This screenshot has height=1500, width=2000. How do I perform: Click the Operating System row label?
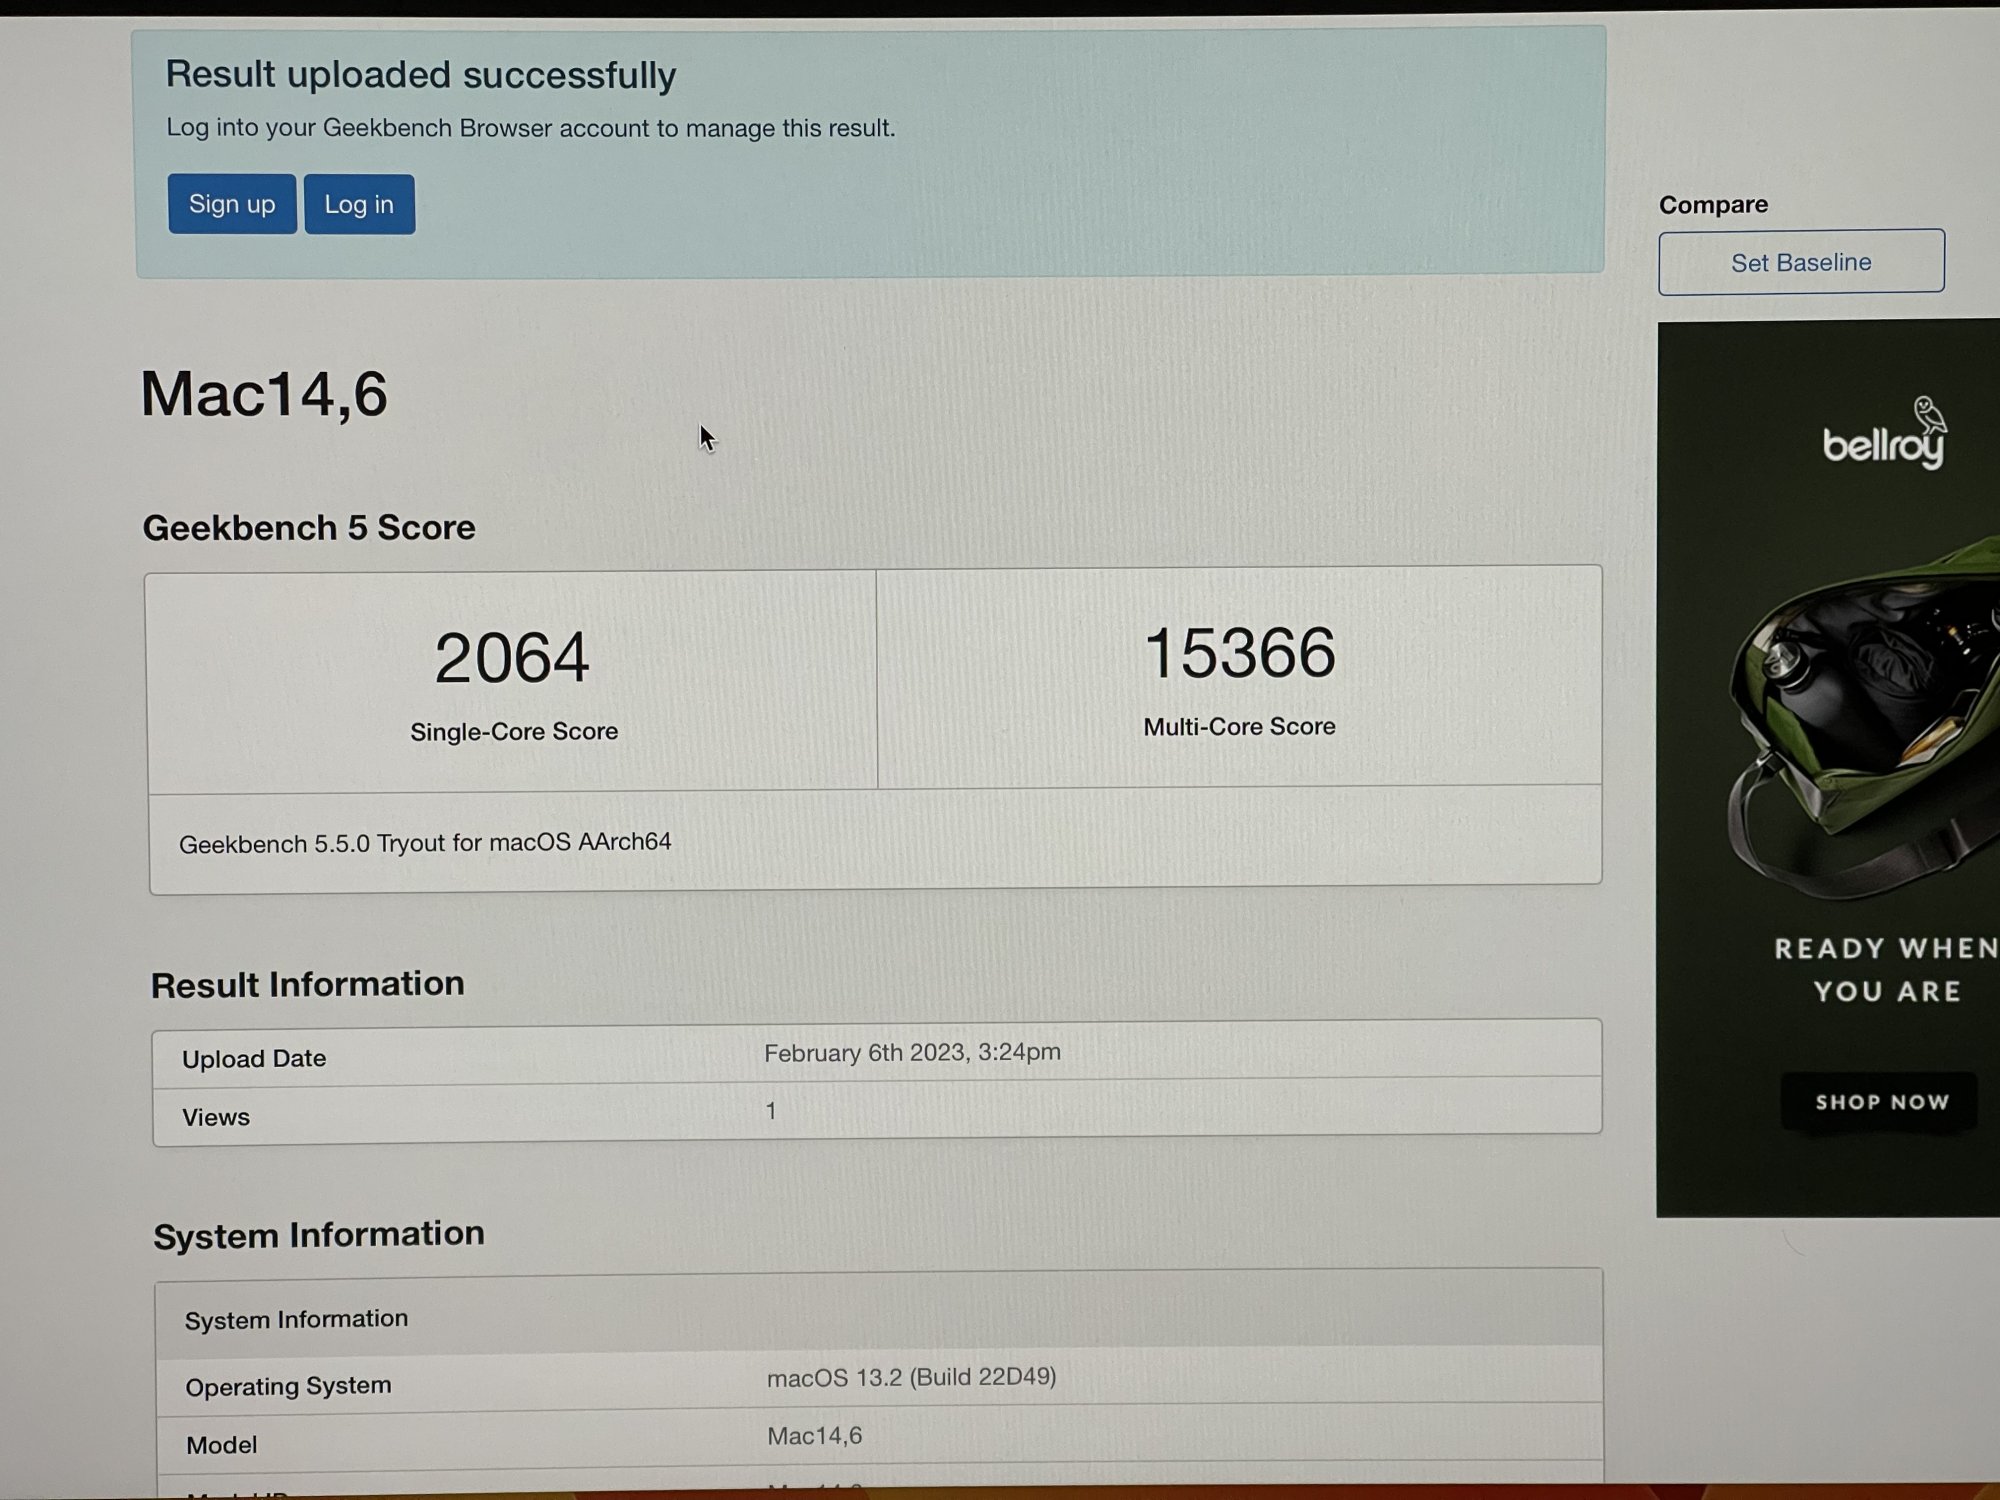[x=288, y=1386]
